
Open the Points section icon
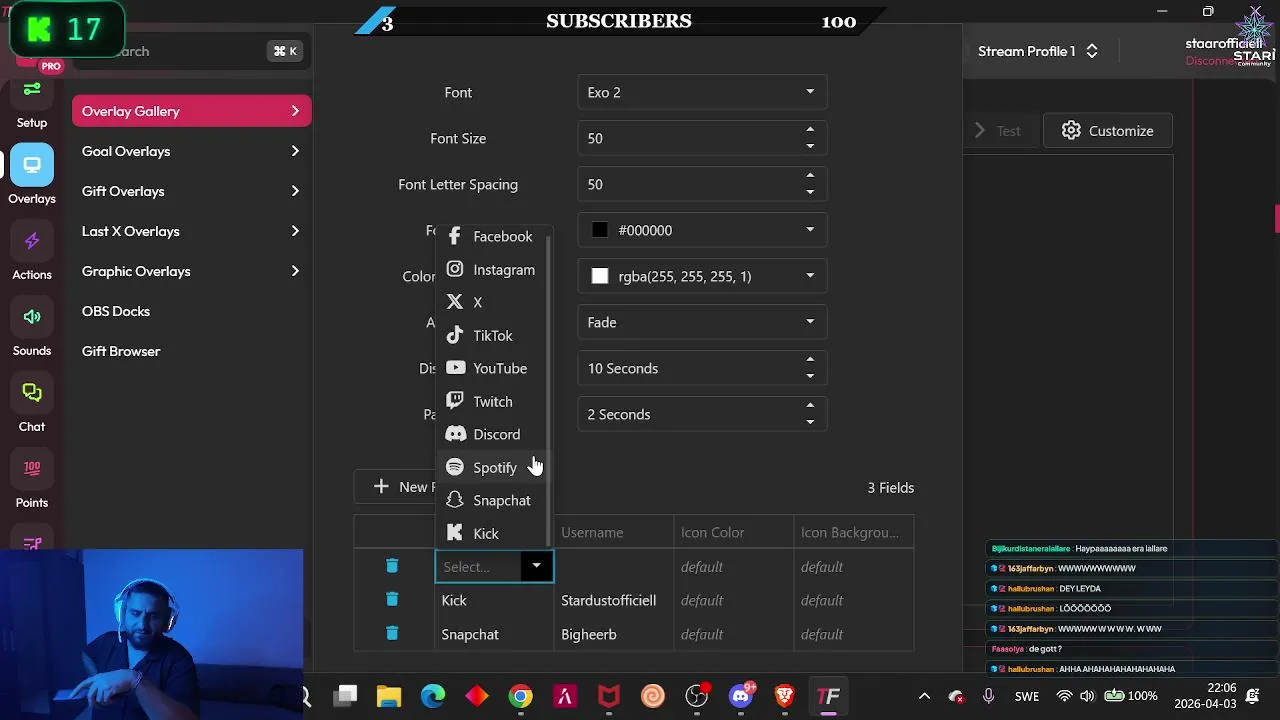pos(32,468)
